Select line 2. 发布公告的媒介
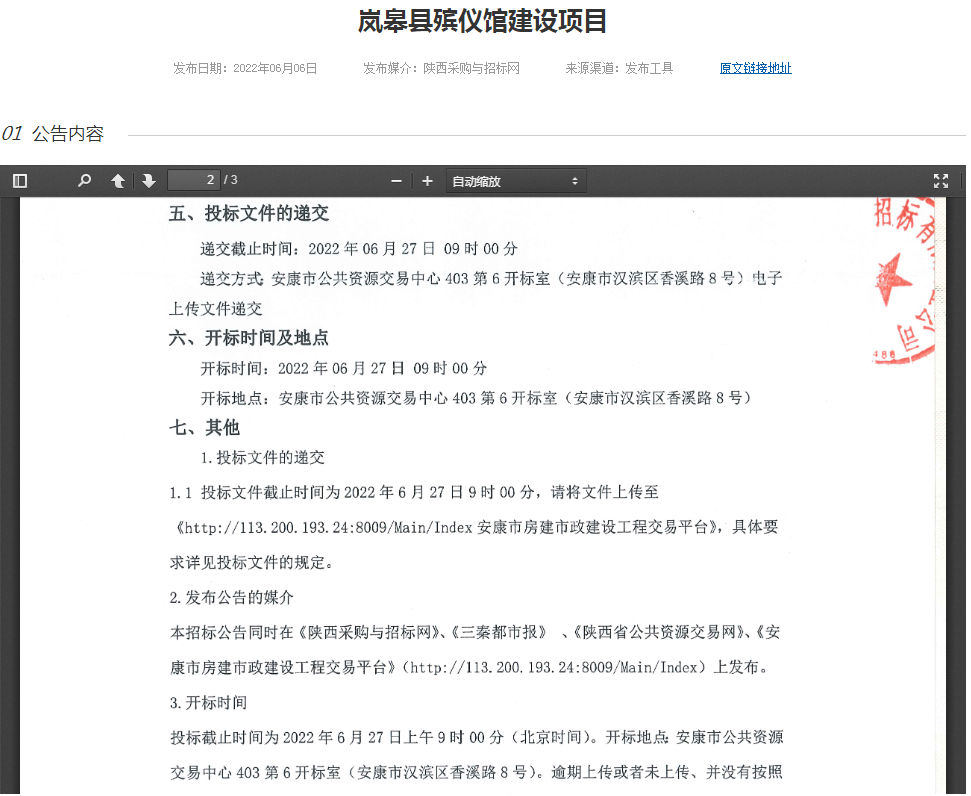971x796 pixels. 232,598
